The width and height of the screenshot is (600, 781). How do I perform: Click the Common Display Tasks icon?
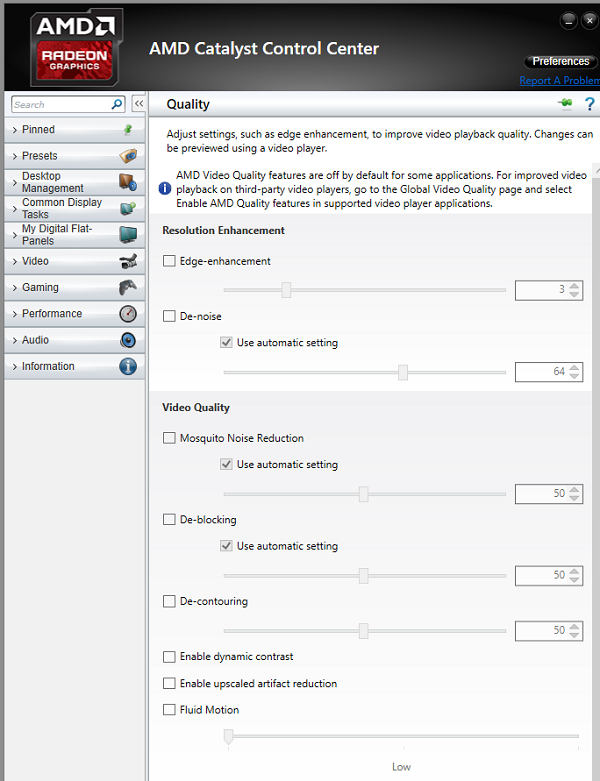click(x=128, y=208)
